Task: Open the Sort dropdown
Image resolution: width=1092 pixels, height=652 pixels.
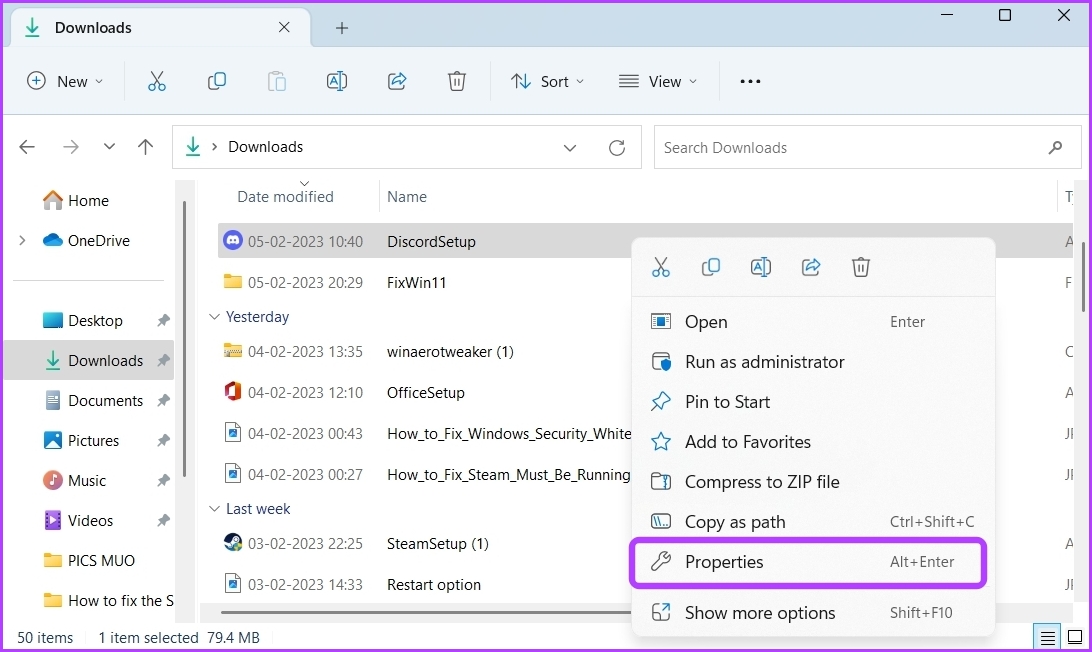Action: [547, 82]
